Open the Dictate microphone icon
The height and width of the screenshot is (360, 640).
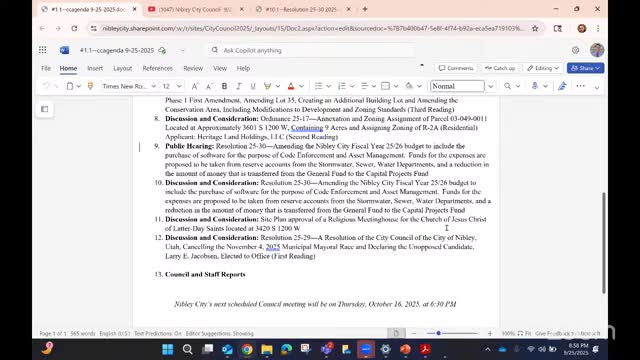point(535,86)
